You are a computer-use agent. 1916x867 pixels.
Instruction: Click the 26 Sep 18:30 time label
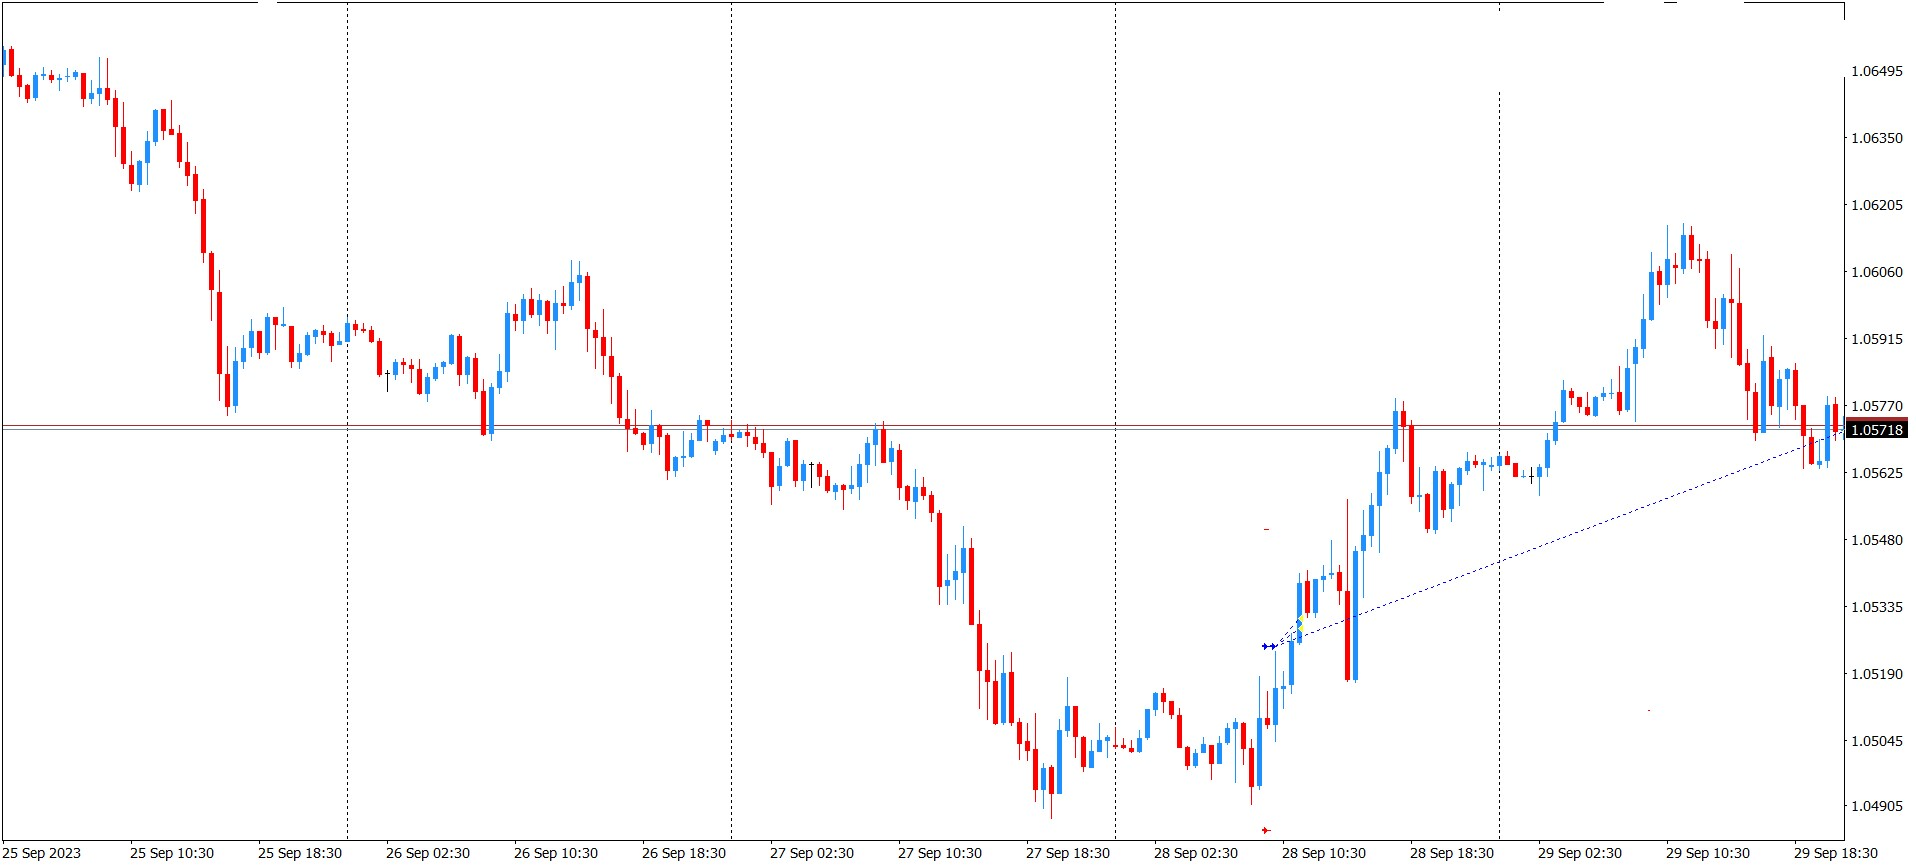(x=684, y=853)
